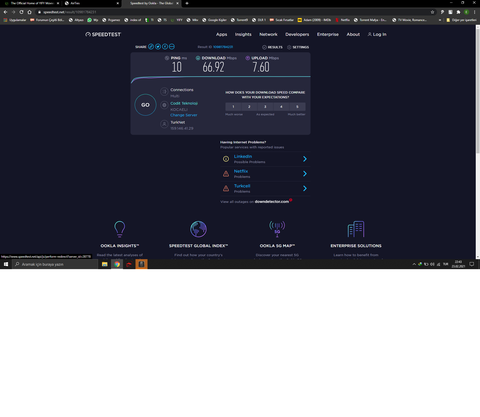Click the Ookla 5G Map antenna icon

[277, 229]
